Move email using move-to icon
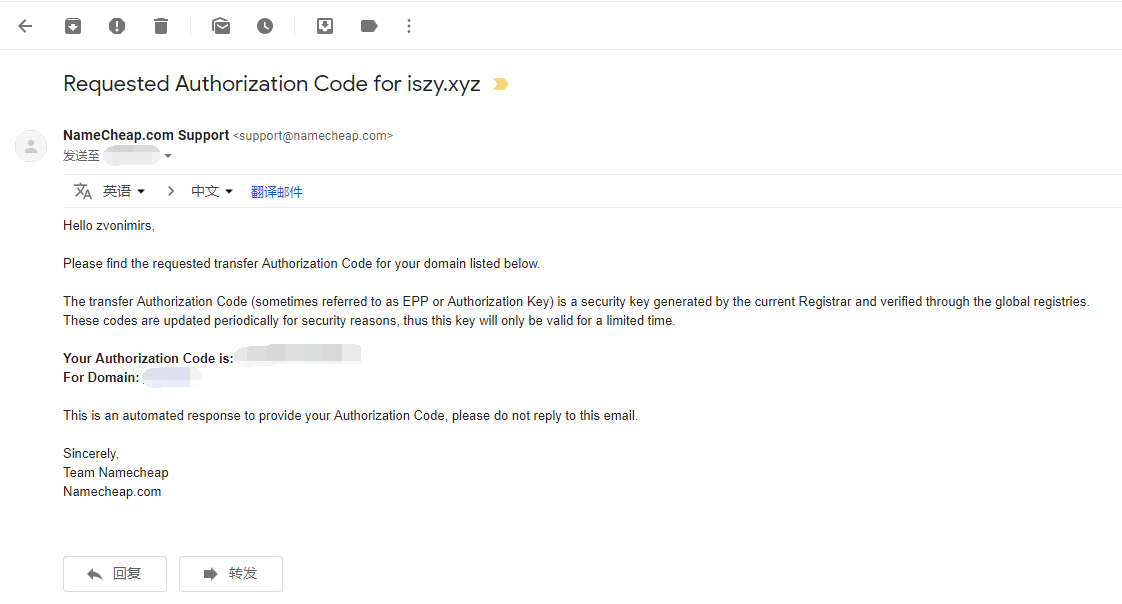This screenshot has height=604, width=1122. [x=325, y=26]
